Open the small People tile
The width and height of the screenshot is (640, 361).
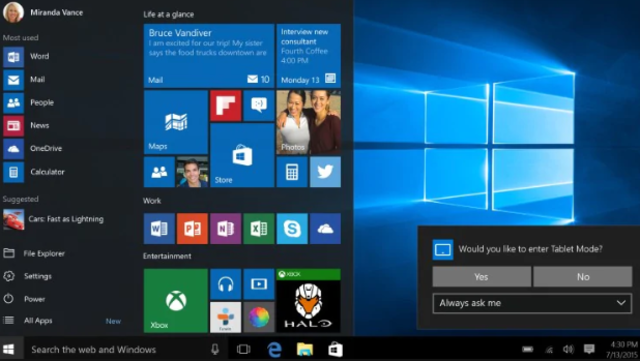pos(160,172)
